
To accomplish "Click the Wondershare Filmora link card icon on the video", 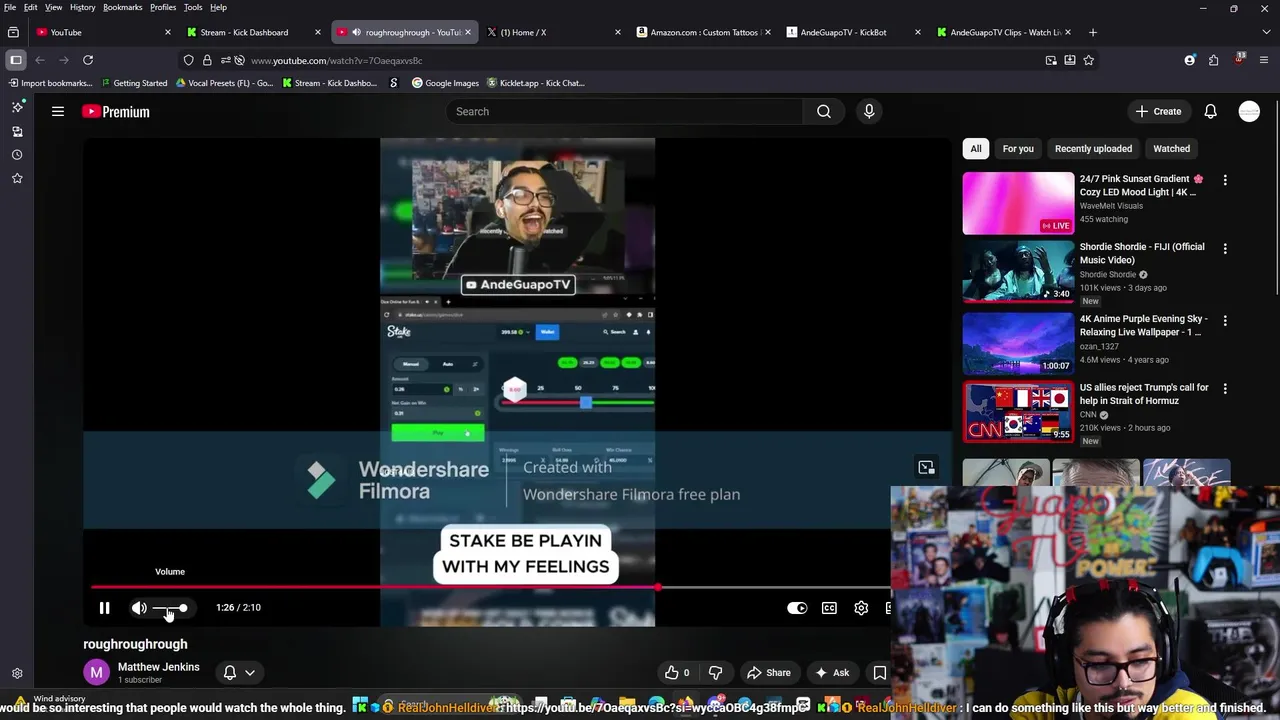I will pos(926,467).
